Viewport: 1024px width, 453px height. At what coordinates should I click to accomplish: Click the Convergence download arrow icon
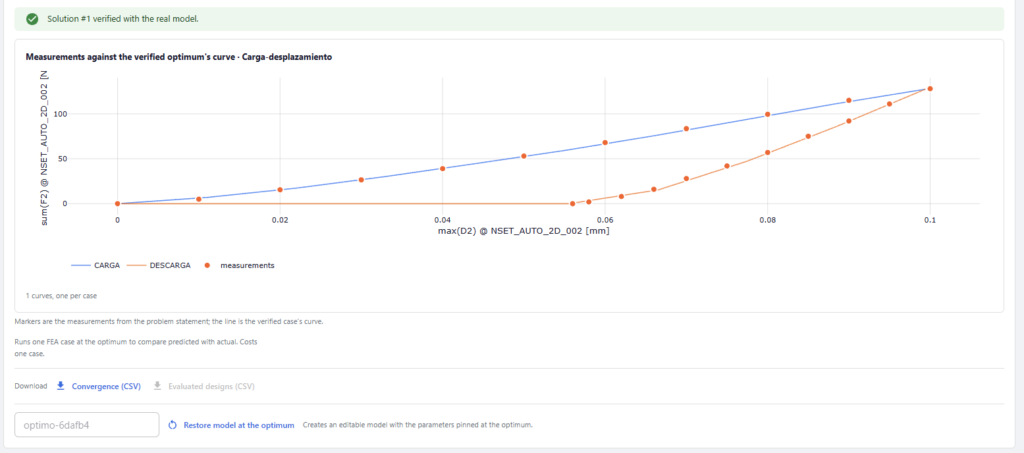60,386
